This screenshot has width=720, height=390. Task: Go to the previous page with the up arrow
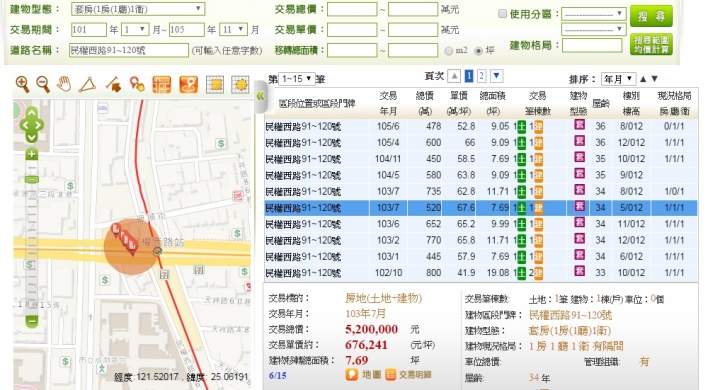(x=454, y=76)
